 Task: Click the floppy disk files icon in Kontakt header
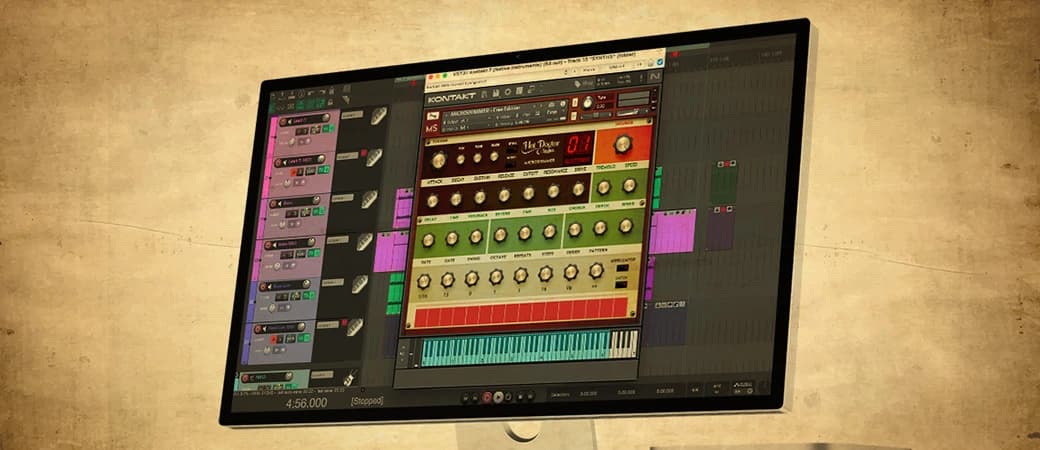[x=494, y=93]
